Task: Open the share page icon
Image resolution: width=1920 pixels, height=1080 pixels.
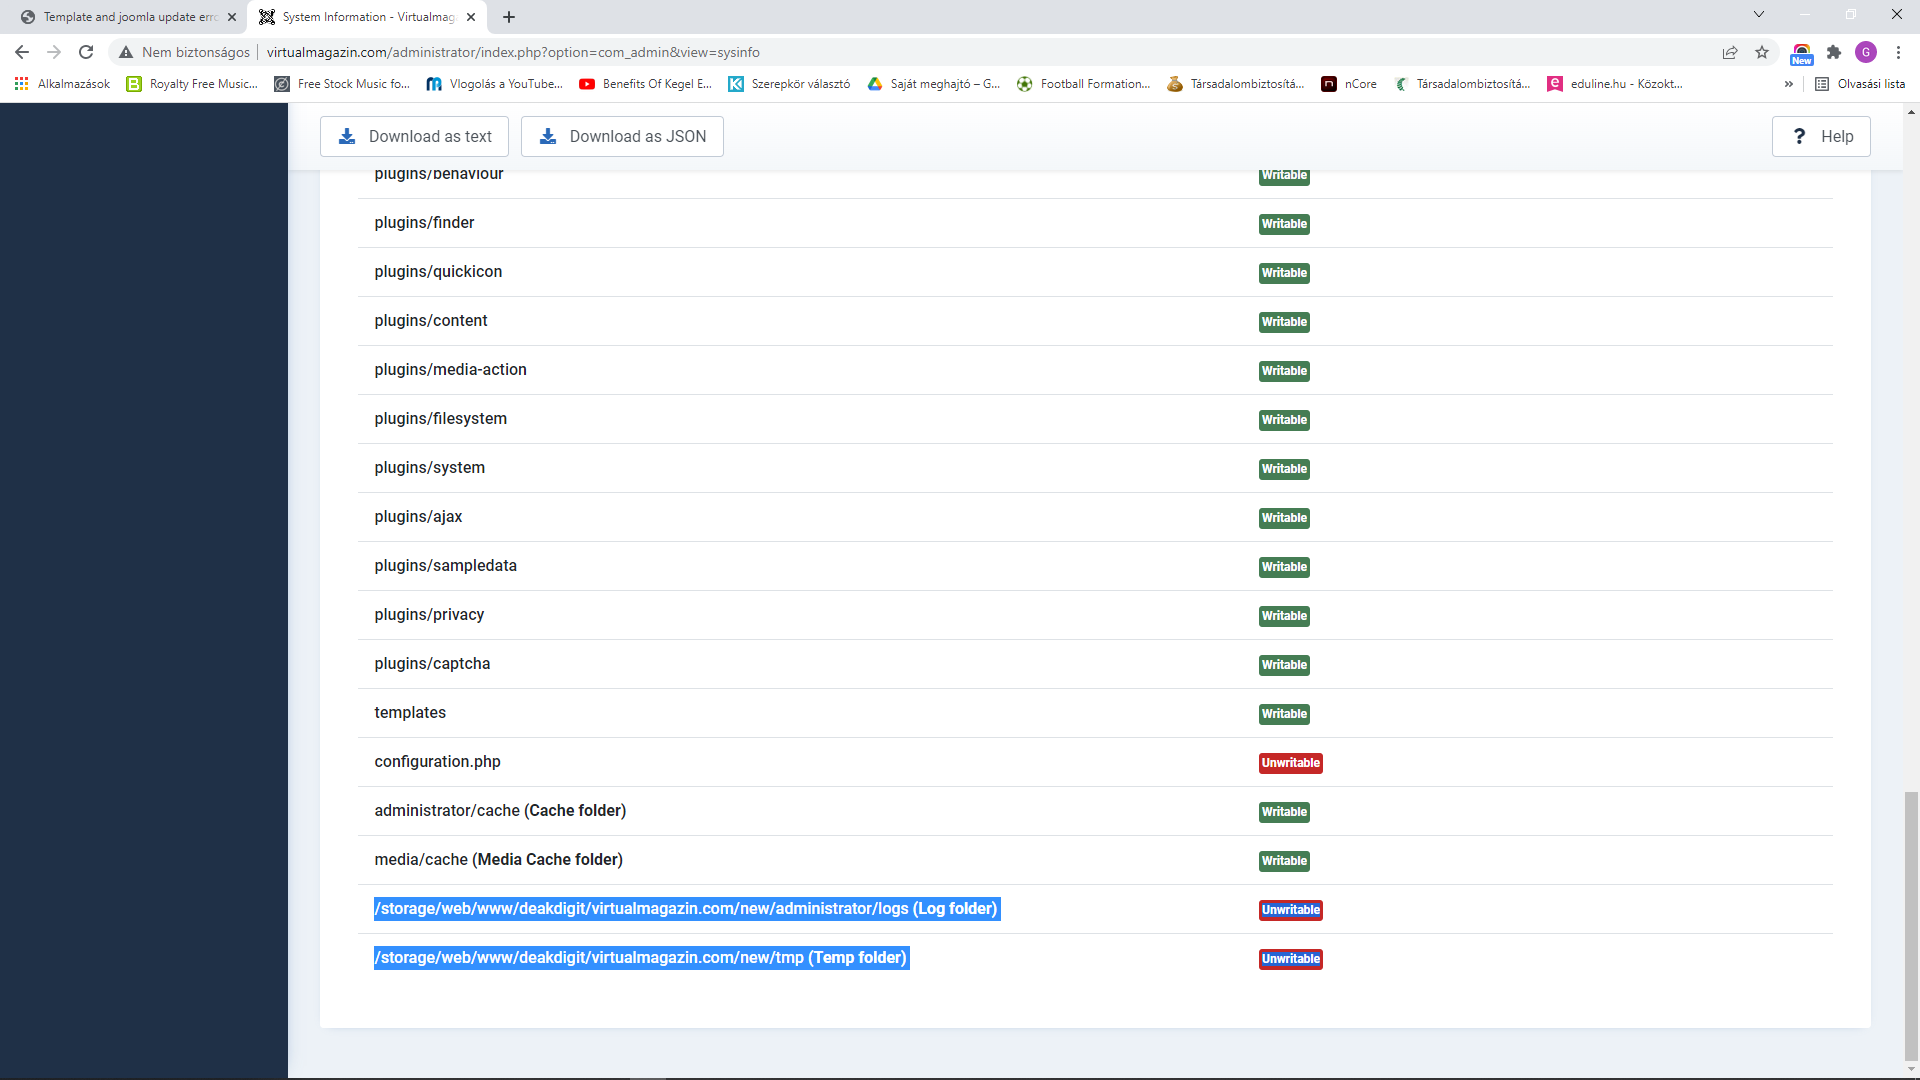Action: pos(1730,52)
